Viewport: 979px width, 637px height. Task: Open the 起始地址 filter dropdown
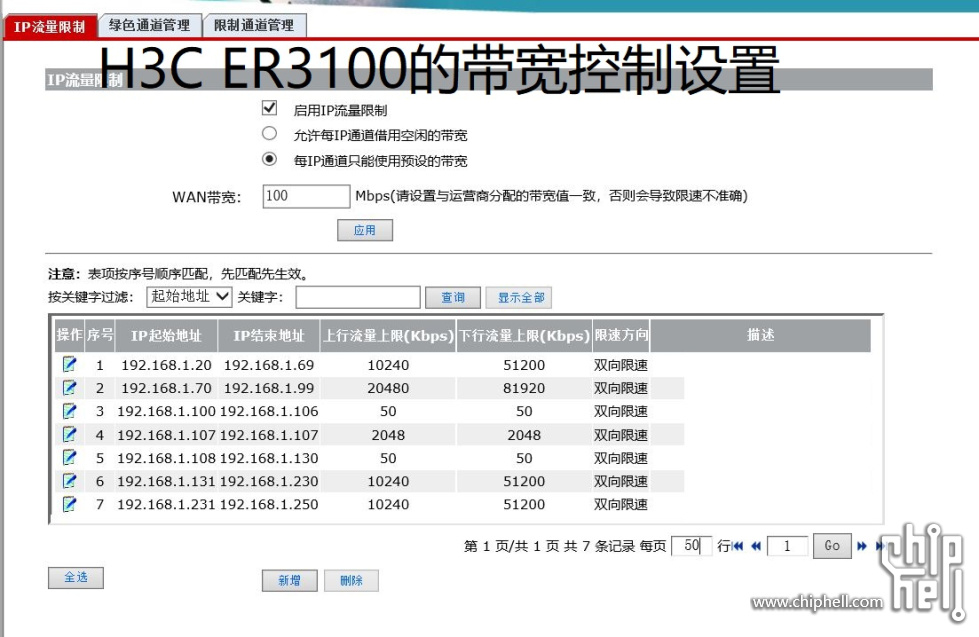click(189, 297)
